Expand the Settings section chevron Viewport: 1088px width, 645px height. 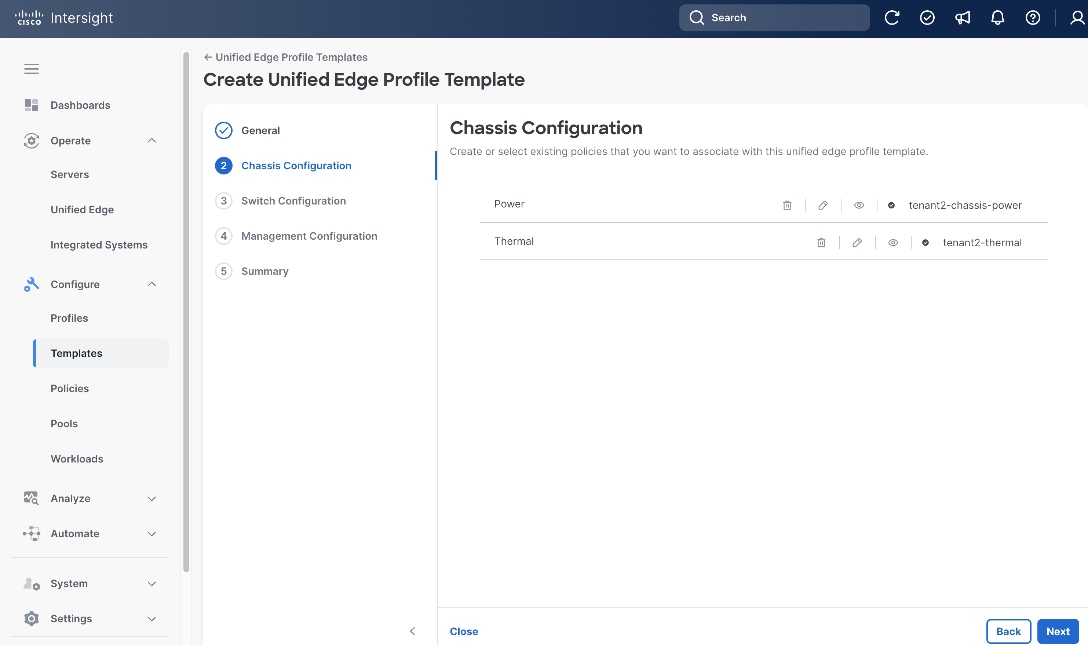tap(152, 619)
